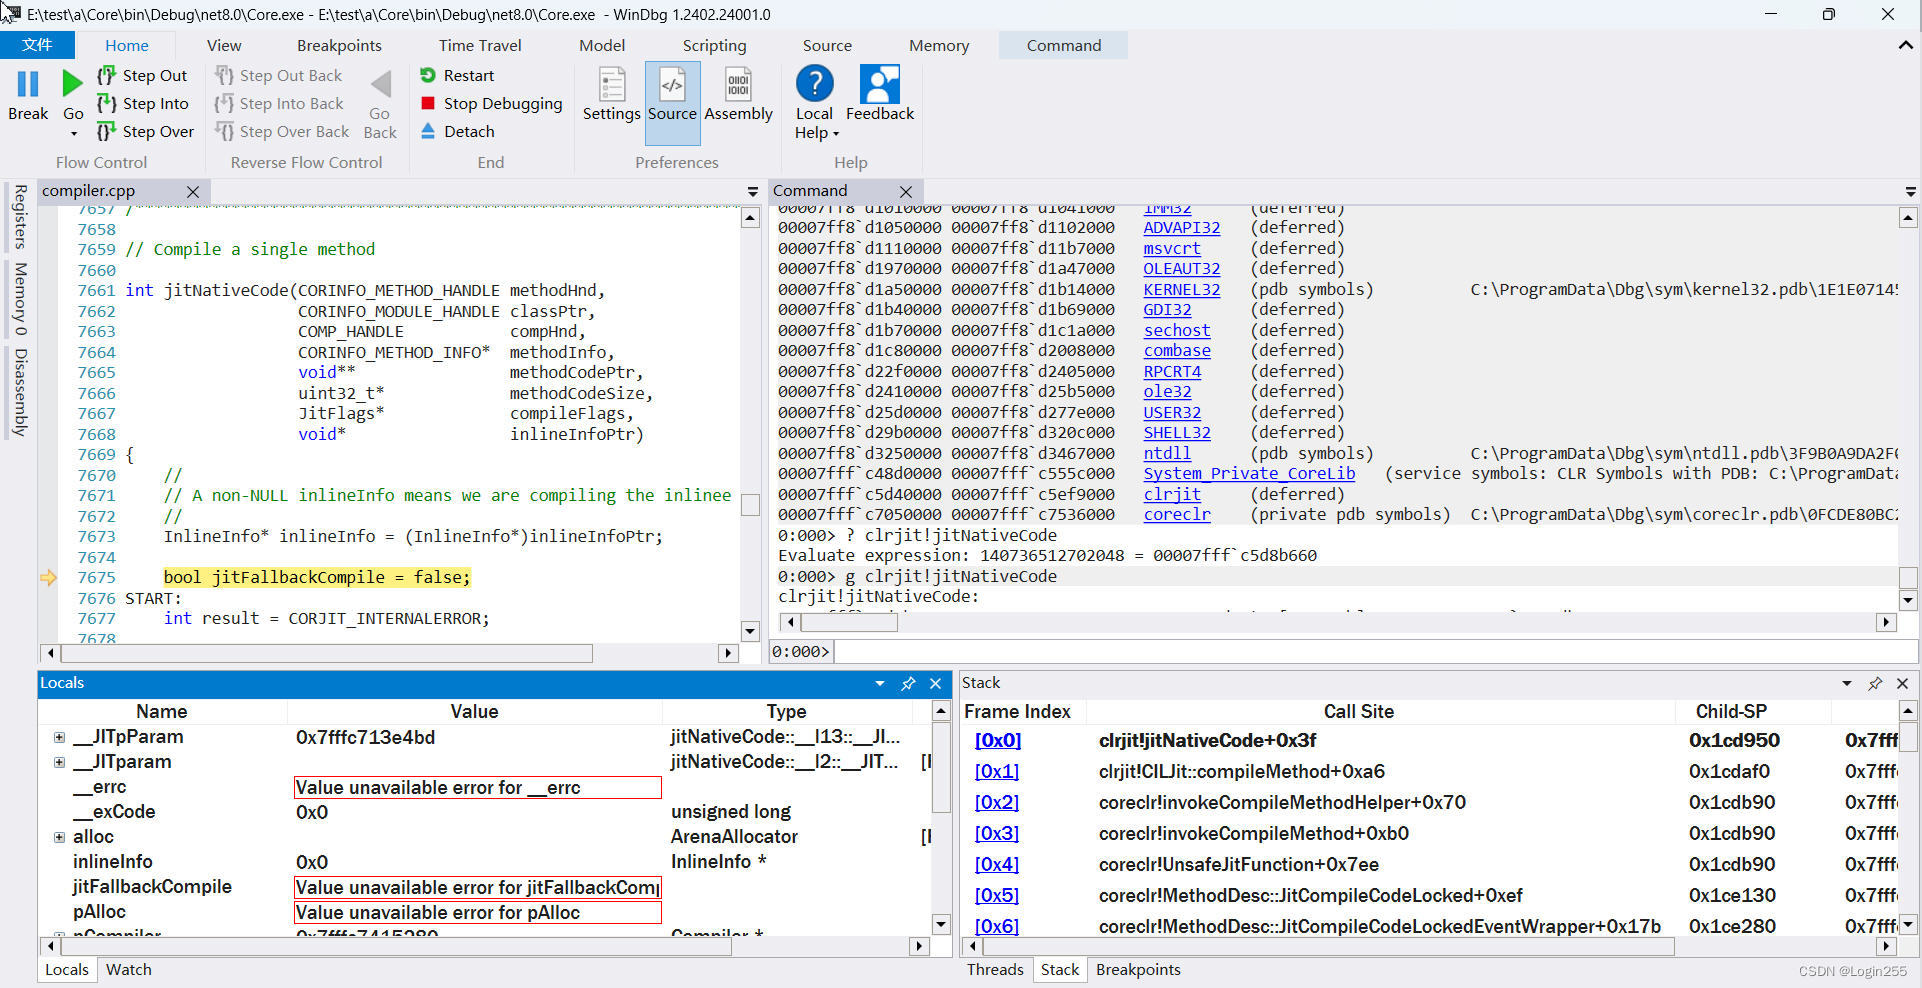1922x988 pixels.
Task: Expand the __JITpParam local variable
Action: point(59,737)
